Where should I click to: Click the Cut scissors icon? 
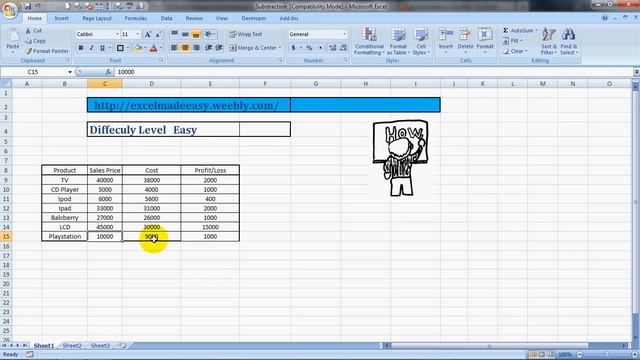pos(28,31)
